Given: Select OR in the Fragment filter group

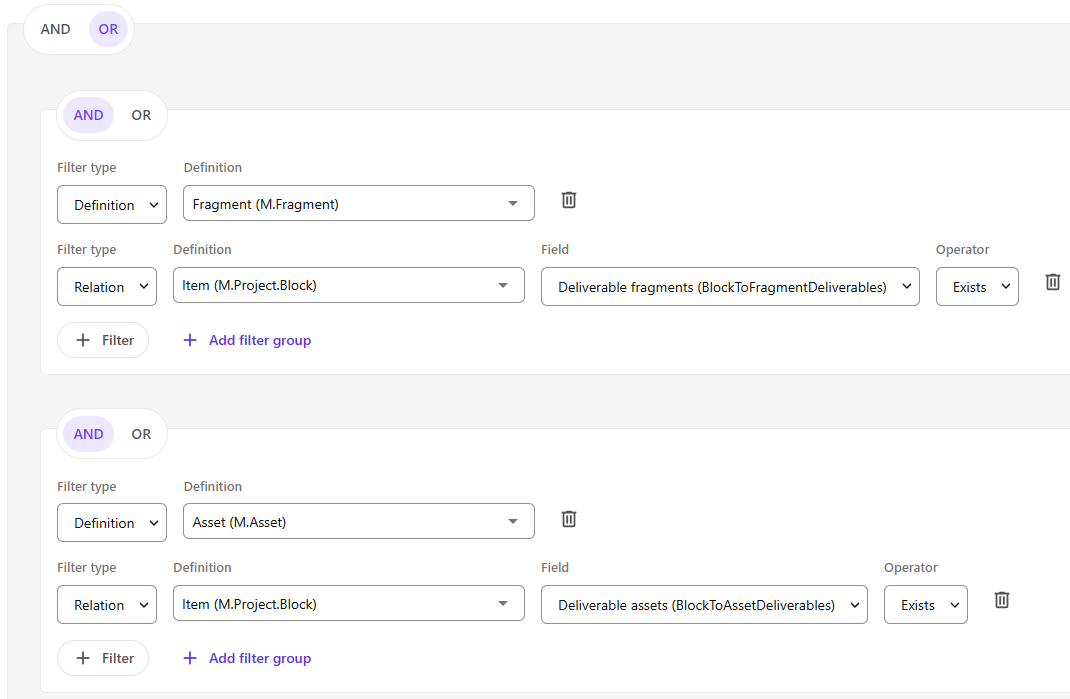Looking at the screenshot, I should [x=141, y=115].
